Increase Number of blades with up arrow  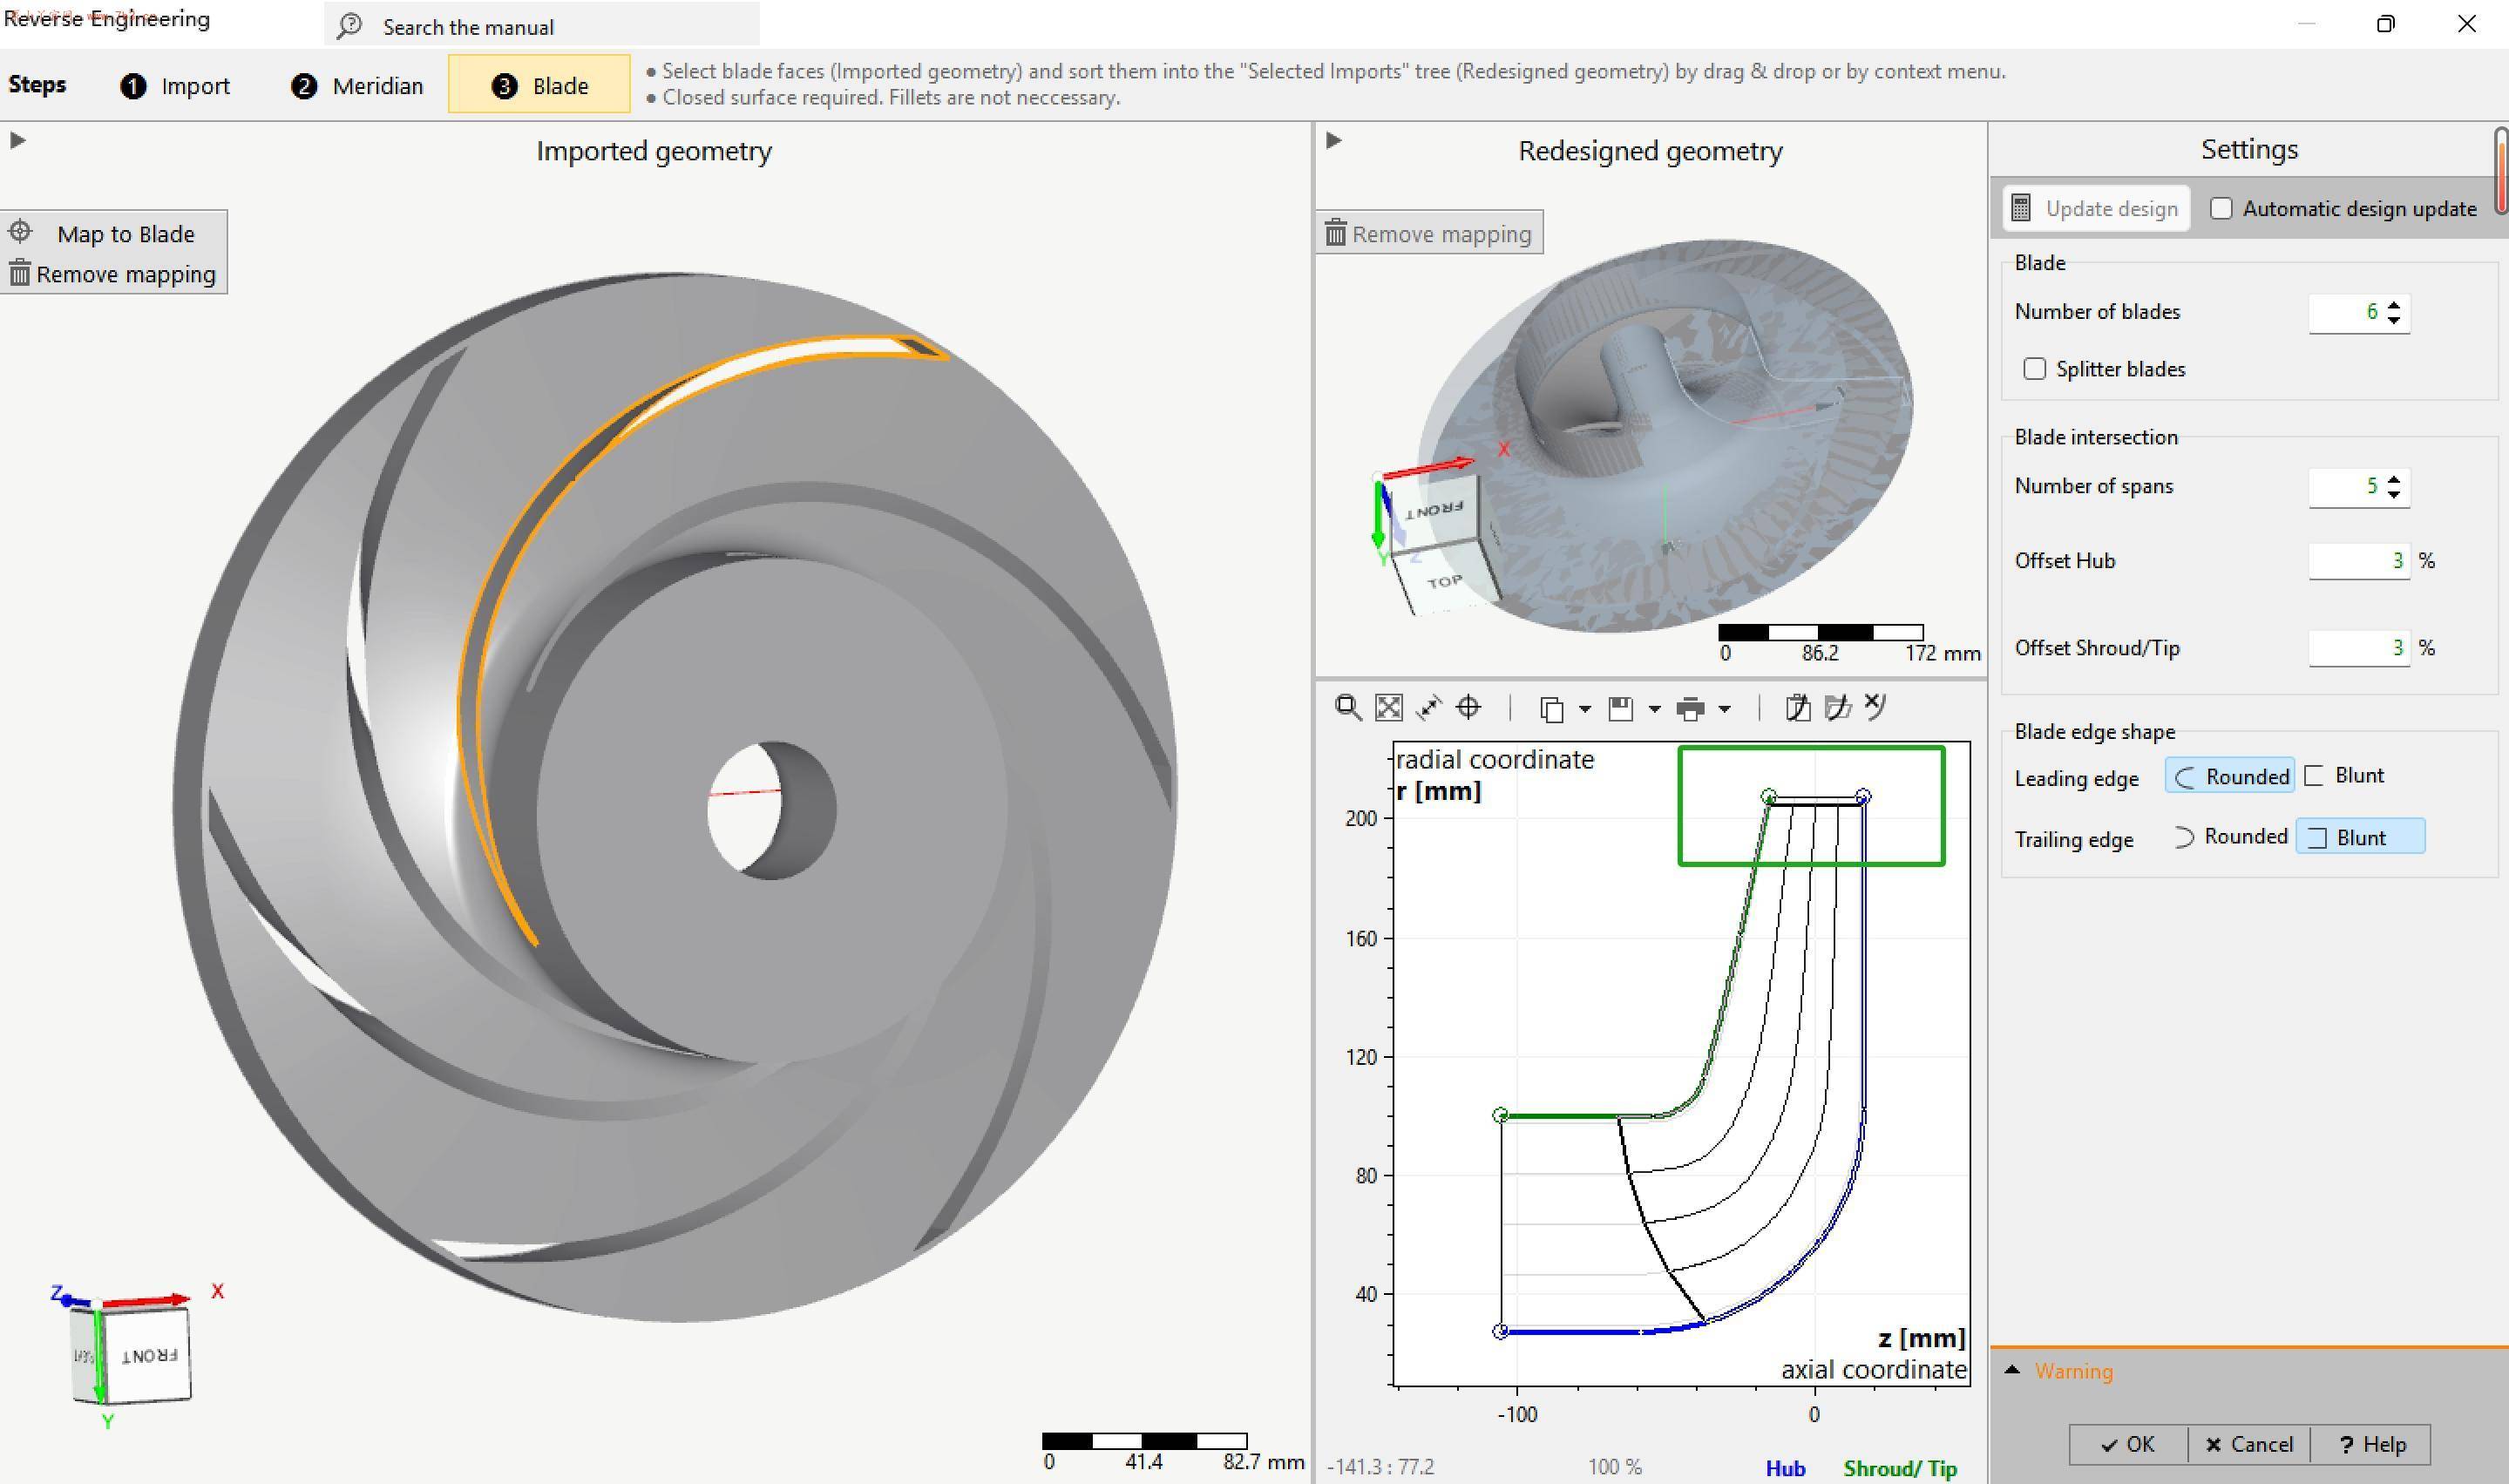point(2394,304)
